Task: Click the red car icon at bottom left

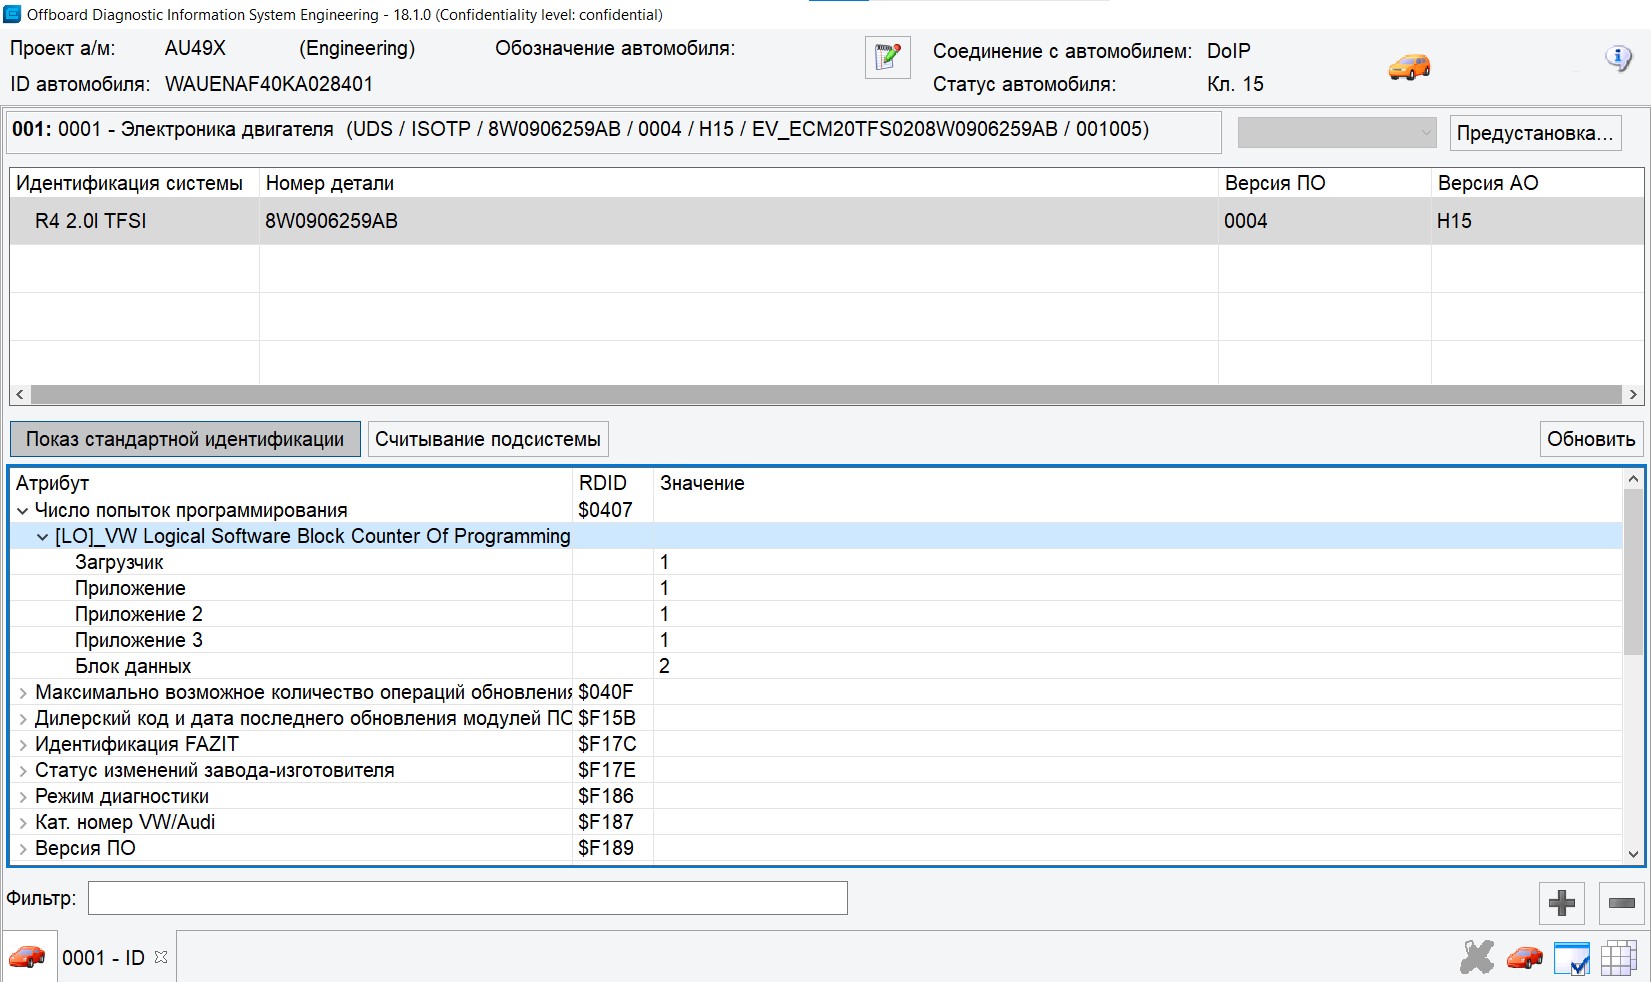Action: [27, 957]
